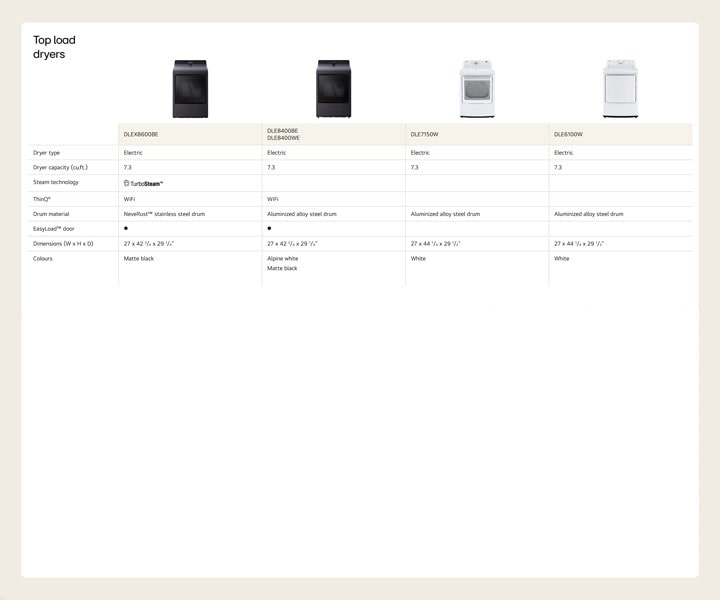Select DLE8400BE 'Aluminized alloy steel drum'
Viewport: 720px width, 600px height.
302,214
